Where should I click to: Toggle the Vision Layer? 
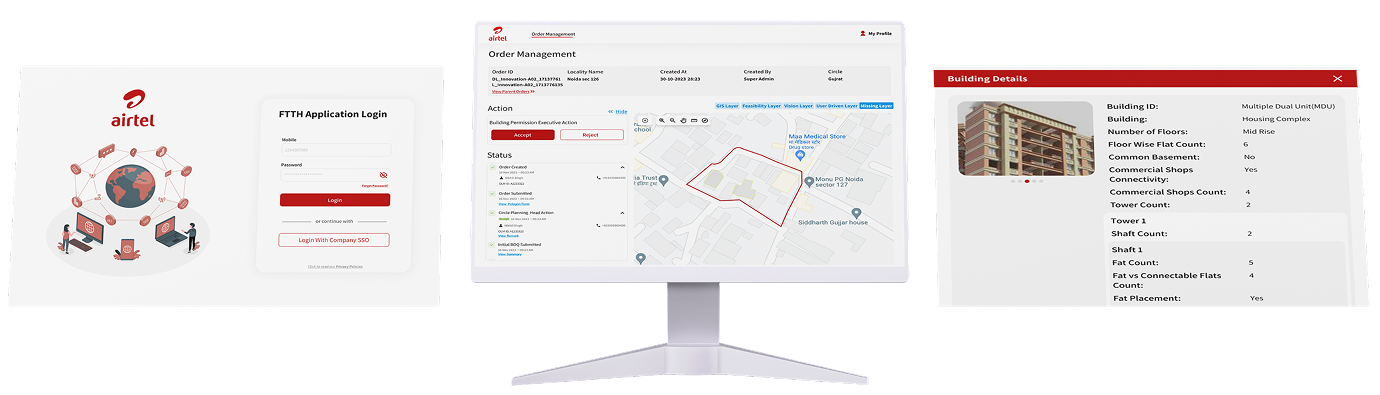(x=798, y=105)
